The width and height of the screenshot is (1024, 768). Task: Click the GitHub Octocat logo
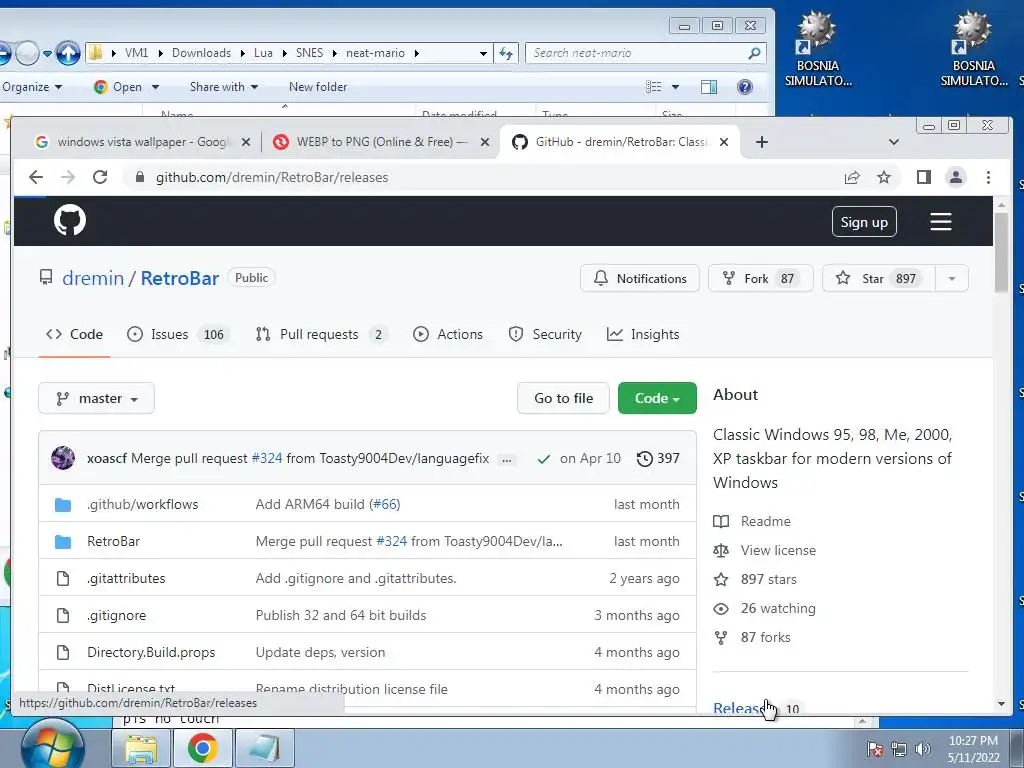tap(70, 220)
